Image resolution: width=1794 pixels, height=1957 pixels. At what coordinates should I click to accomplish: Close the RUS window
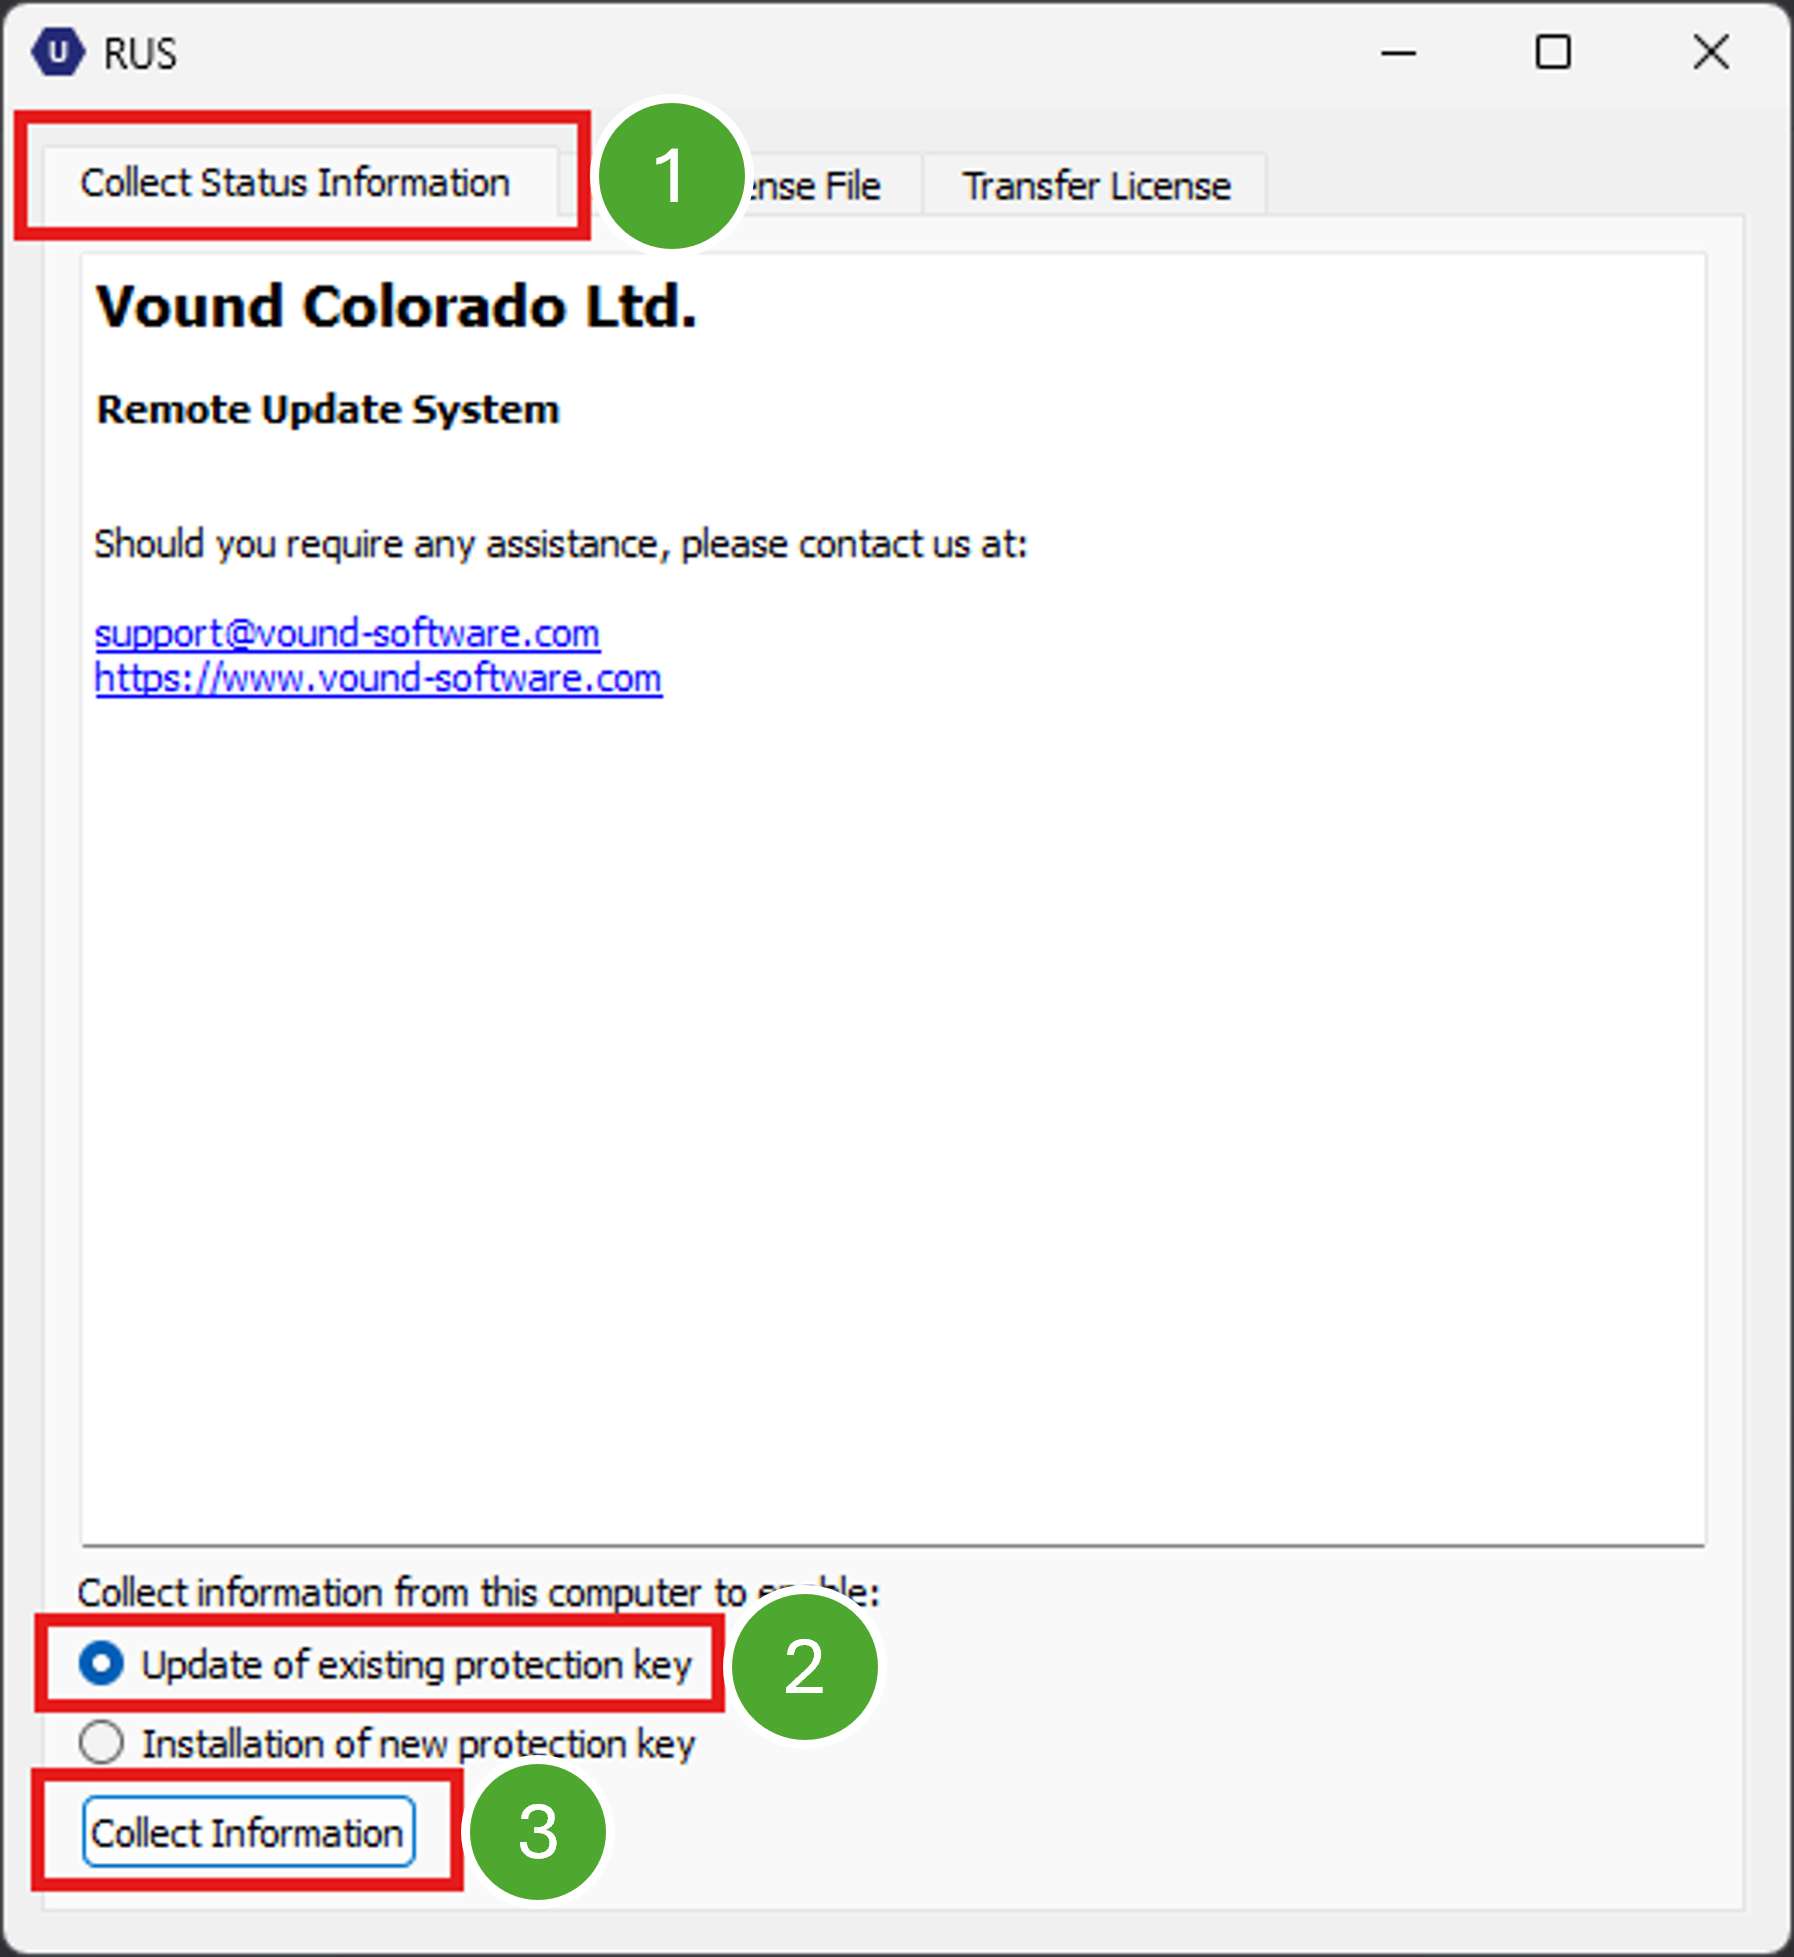click(1710, 53)
